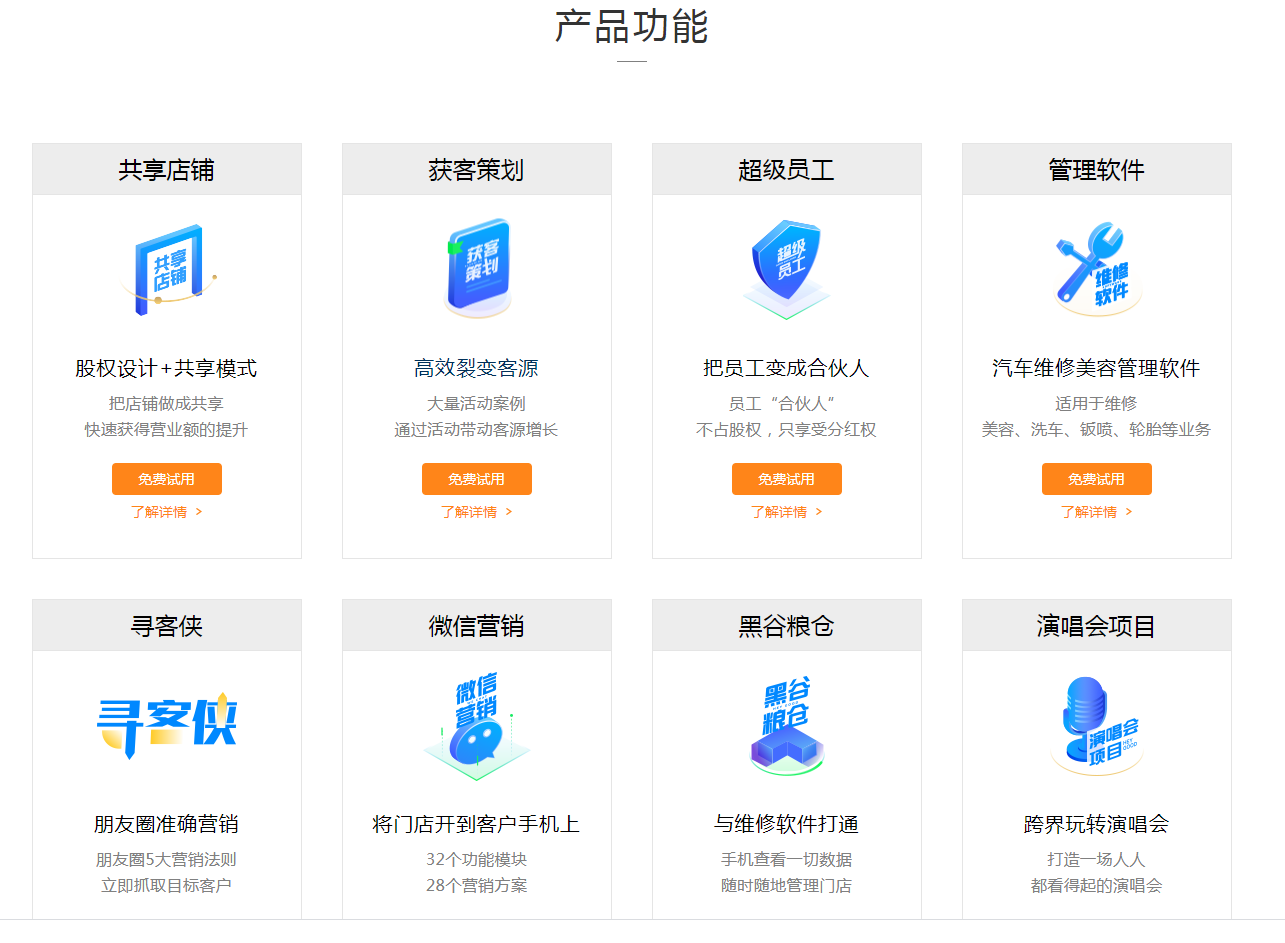Click the 共享店铺 blue storefront icon

pos(167,270)
